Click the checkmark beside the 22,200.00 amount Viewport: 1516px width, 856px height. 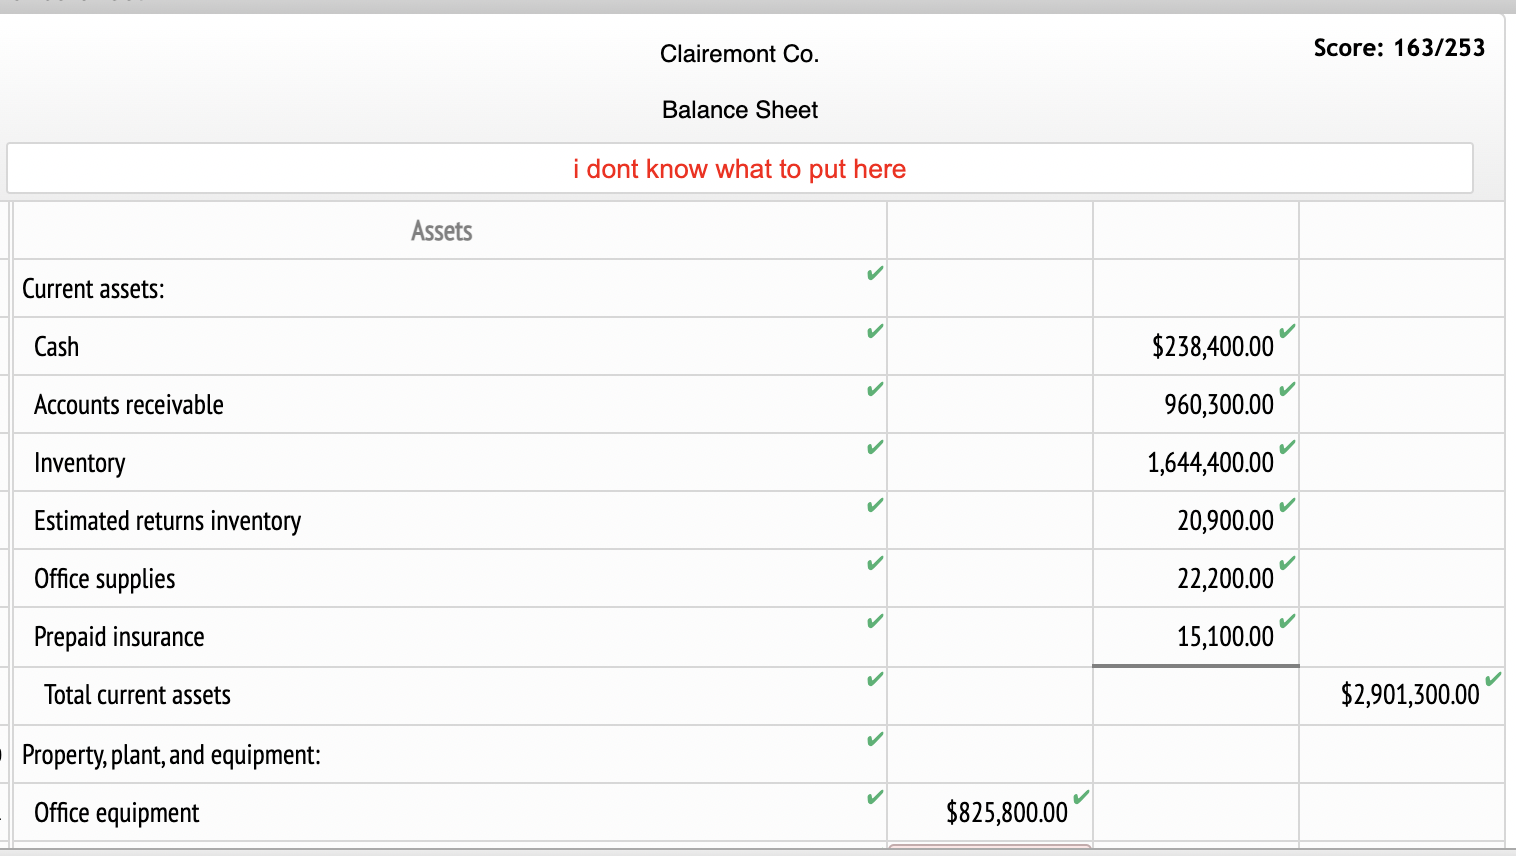[1287, 562]
